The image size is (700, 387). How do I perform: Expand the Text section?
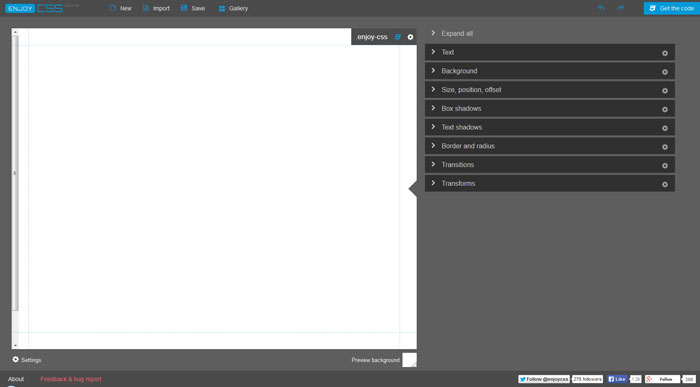tap(550, 52)
